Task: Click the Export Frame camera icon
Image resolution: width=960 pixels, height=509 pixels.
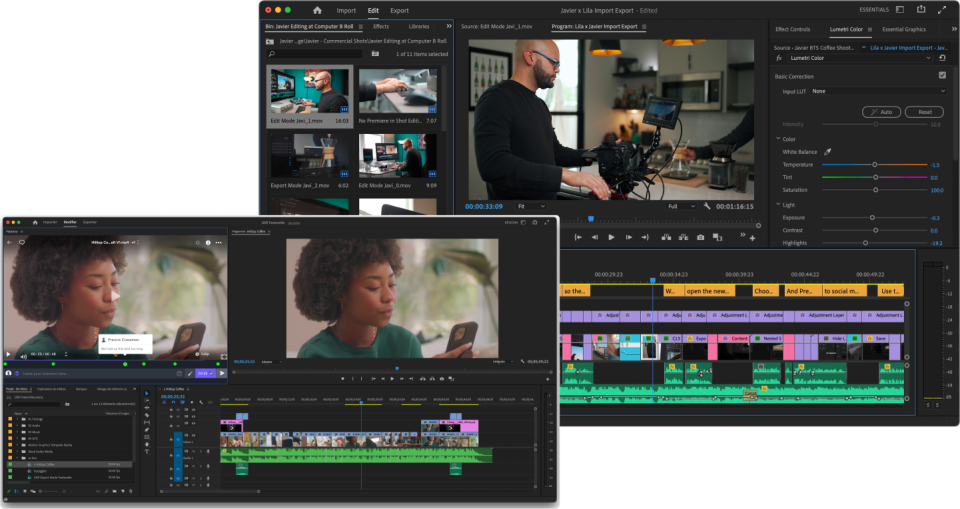Action: click(x=701, y=237)
